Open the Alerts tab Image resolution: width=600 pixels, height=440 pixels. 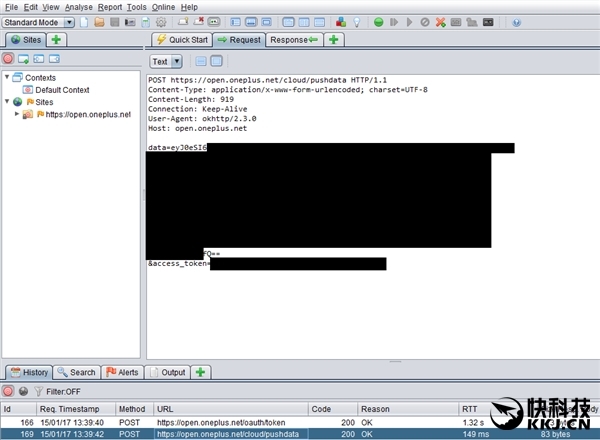click(122, 372)
